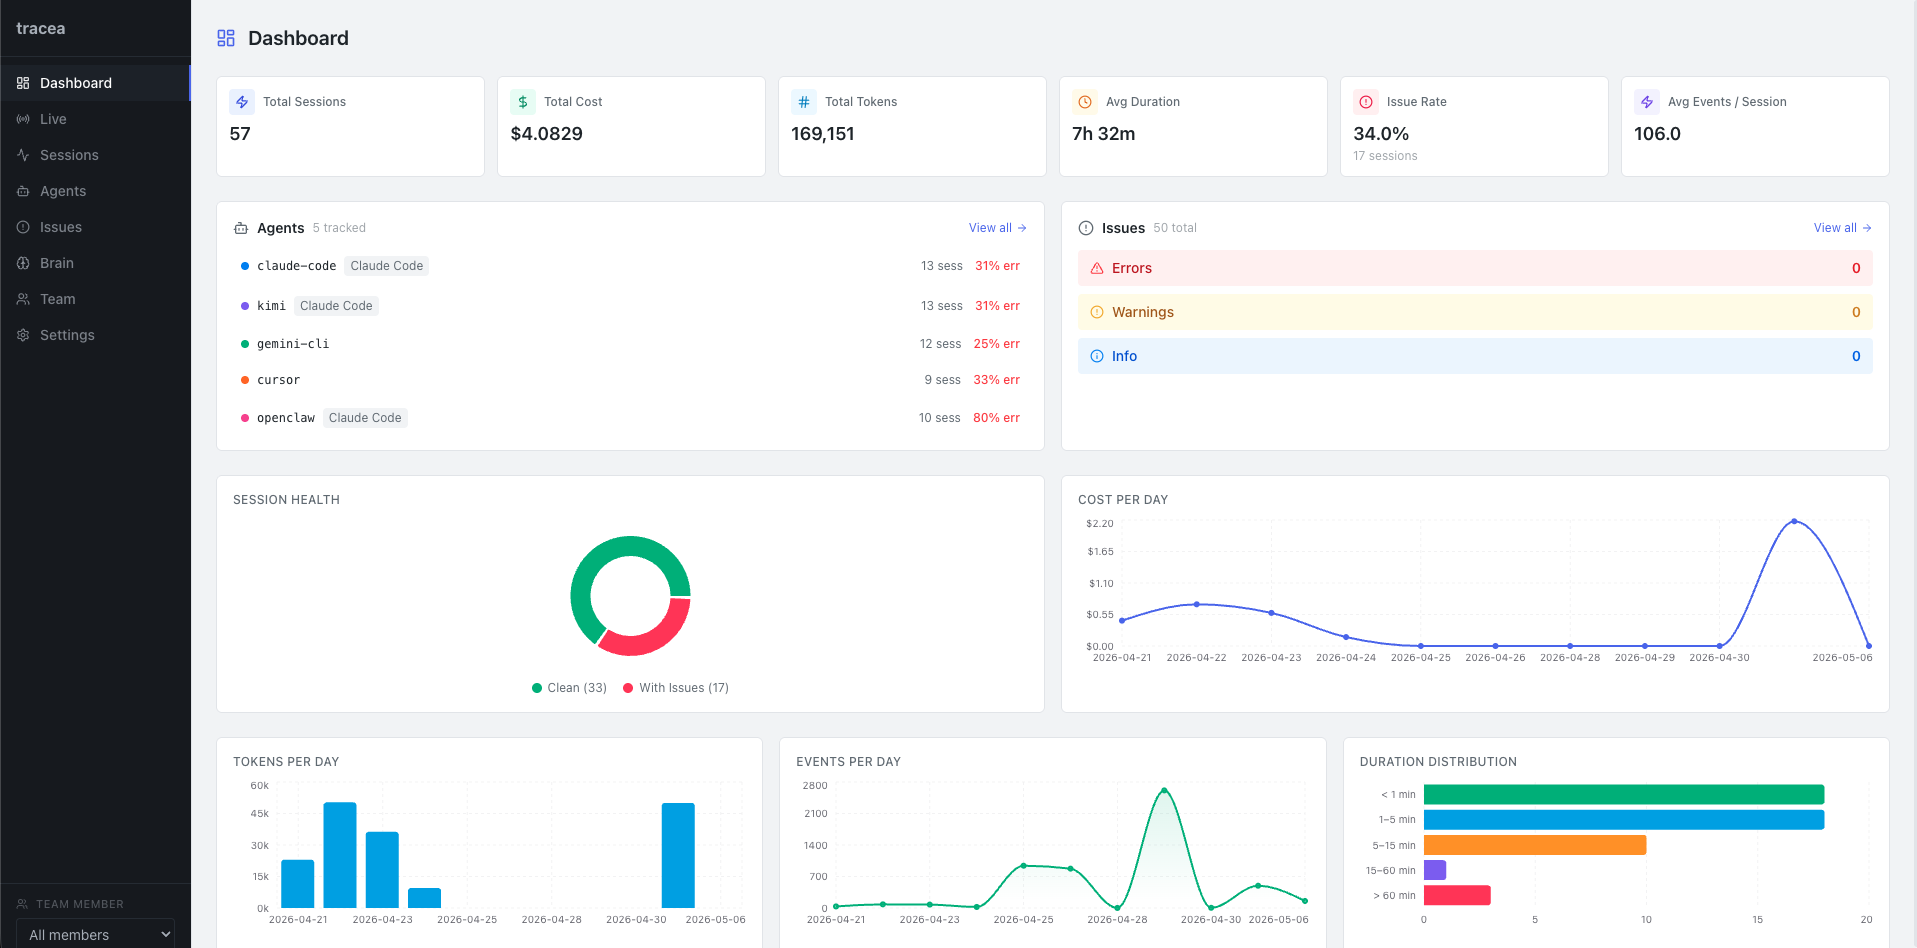Click the Issue Rate alert icon
This screenshot has width=1917, height=948.
click(1366, 102)
